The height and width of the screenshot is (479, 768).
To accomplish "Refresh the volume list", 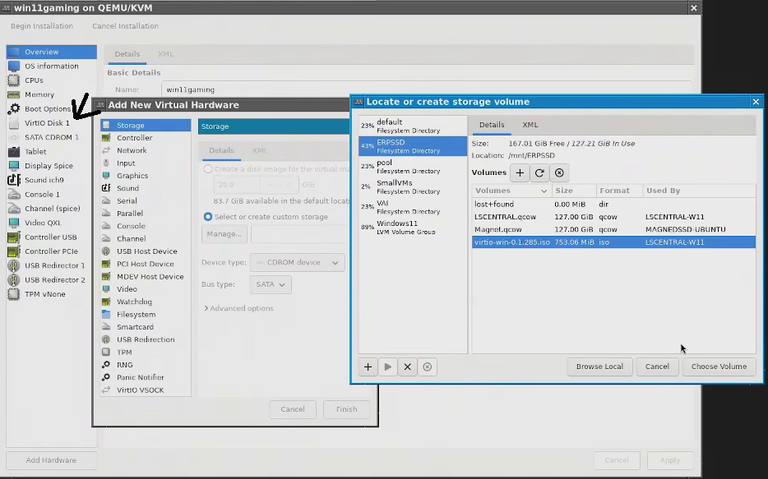I will [539, 173].
